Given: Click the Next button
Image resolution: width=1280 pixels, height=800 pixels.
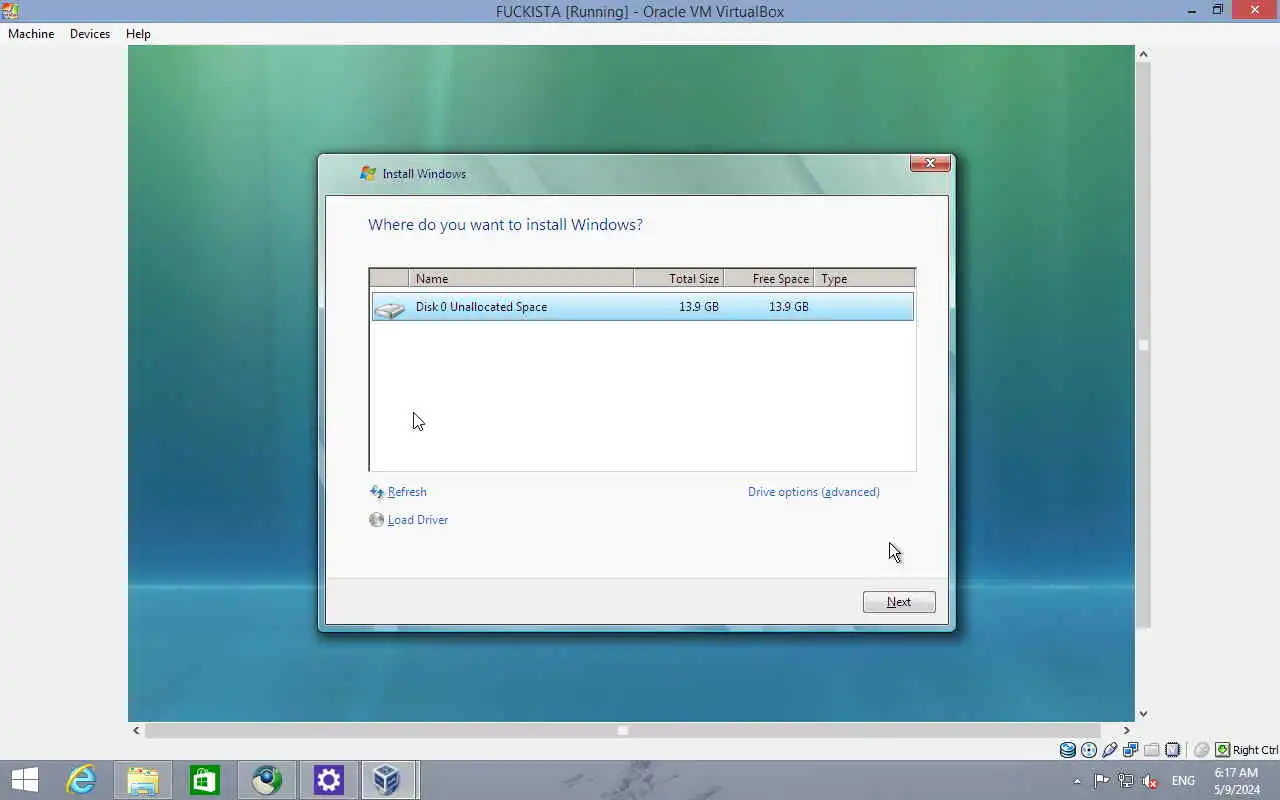Looking at the screenshot, I should [x=899, y=602].
